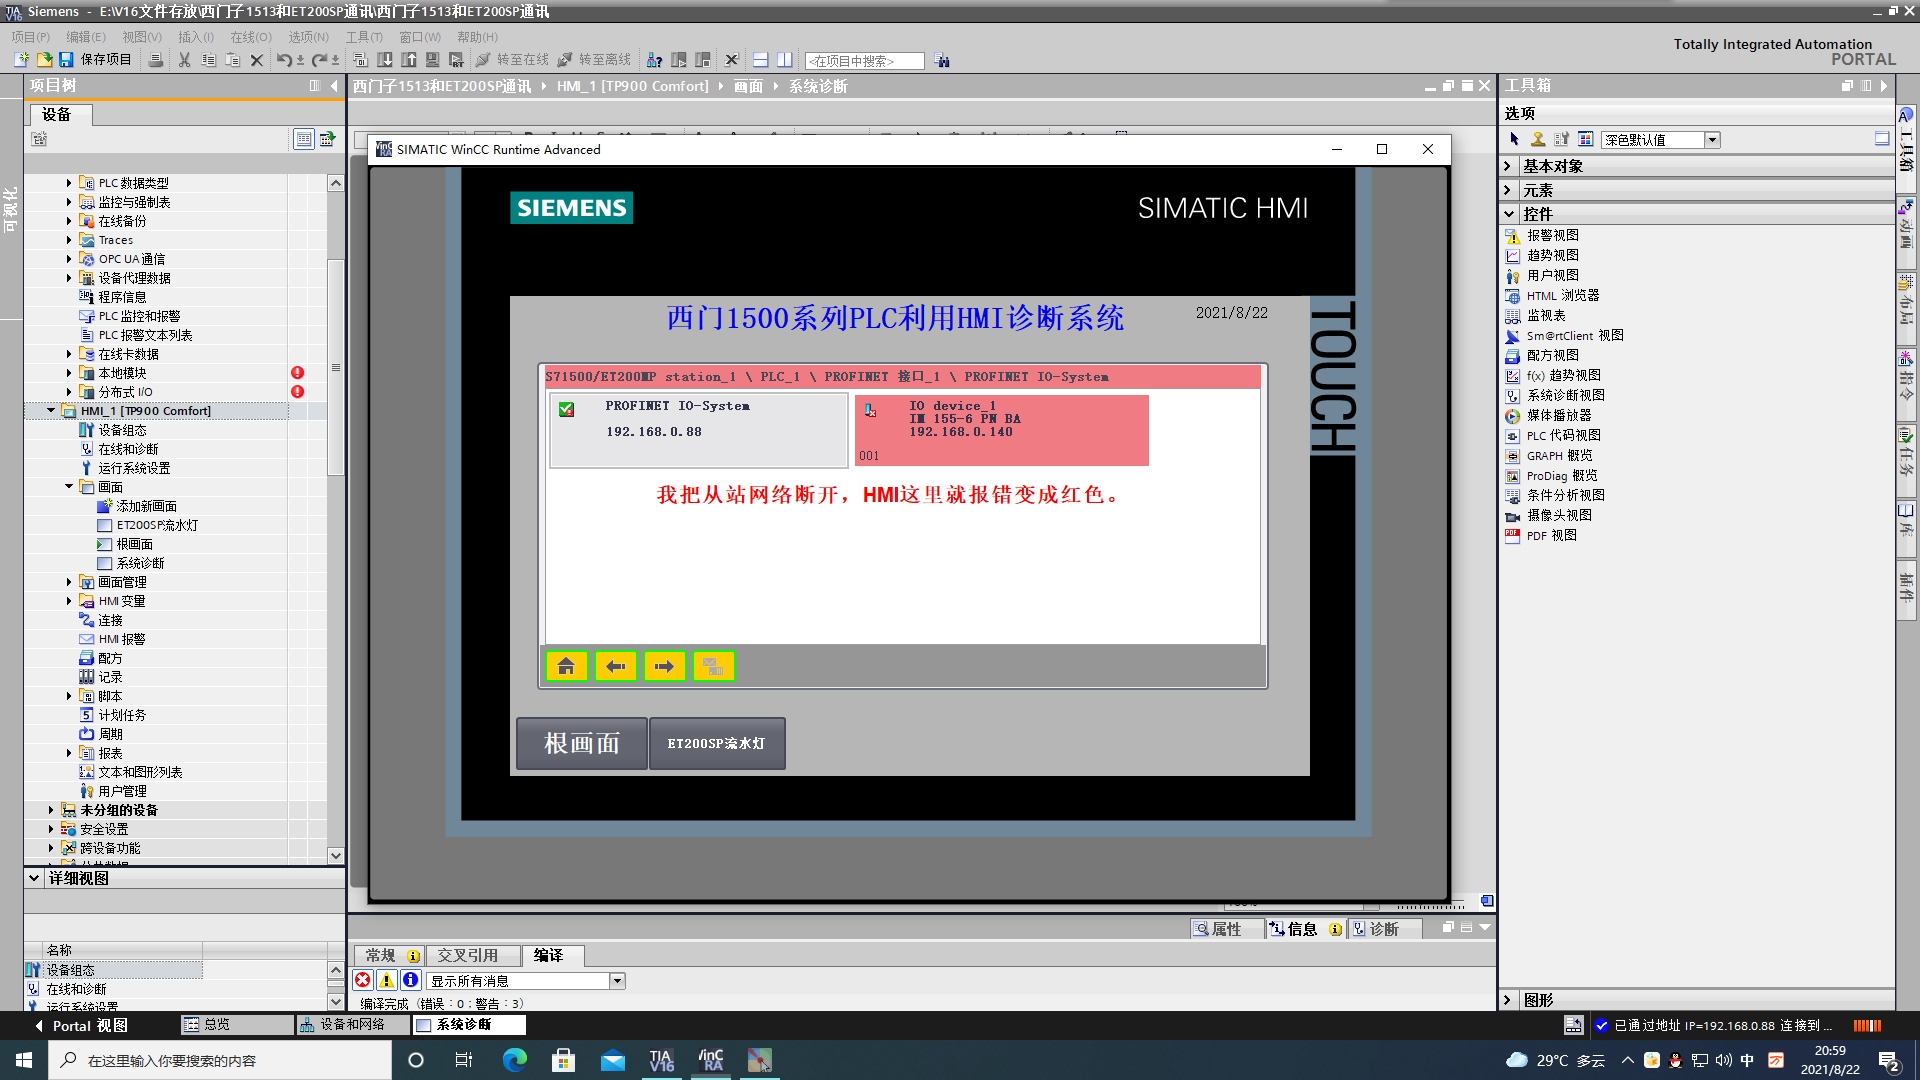This screenshot has height=1080, width=1920.
Task: Switch to the 诊断 inspector tab
Action: point(1384,929)
